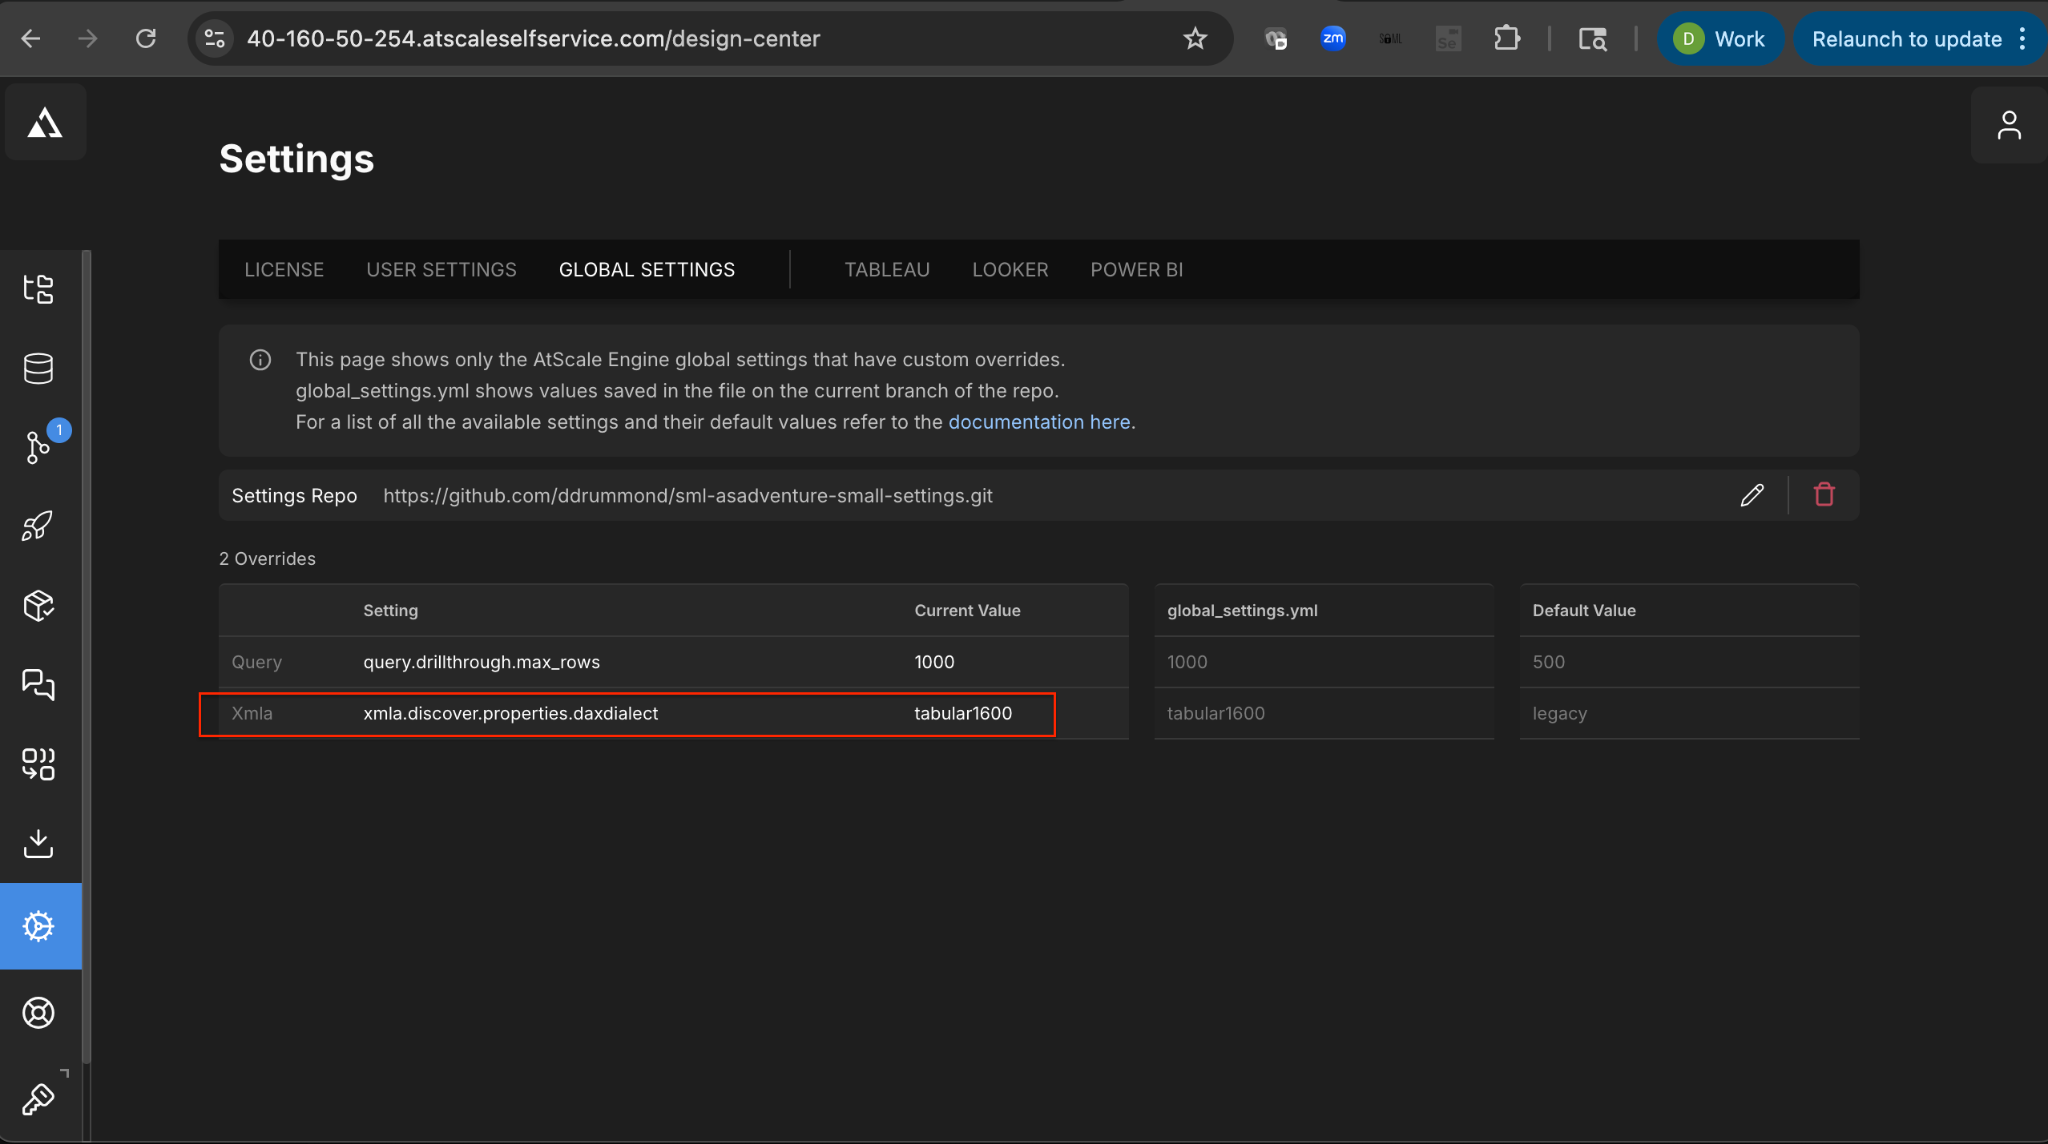
Task: Open the lifebuoy support icon
Action: (38, 1012)
